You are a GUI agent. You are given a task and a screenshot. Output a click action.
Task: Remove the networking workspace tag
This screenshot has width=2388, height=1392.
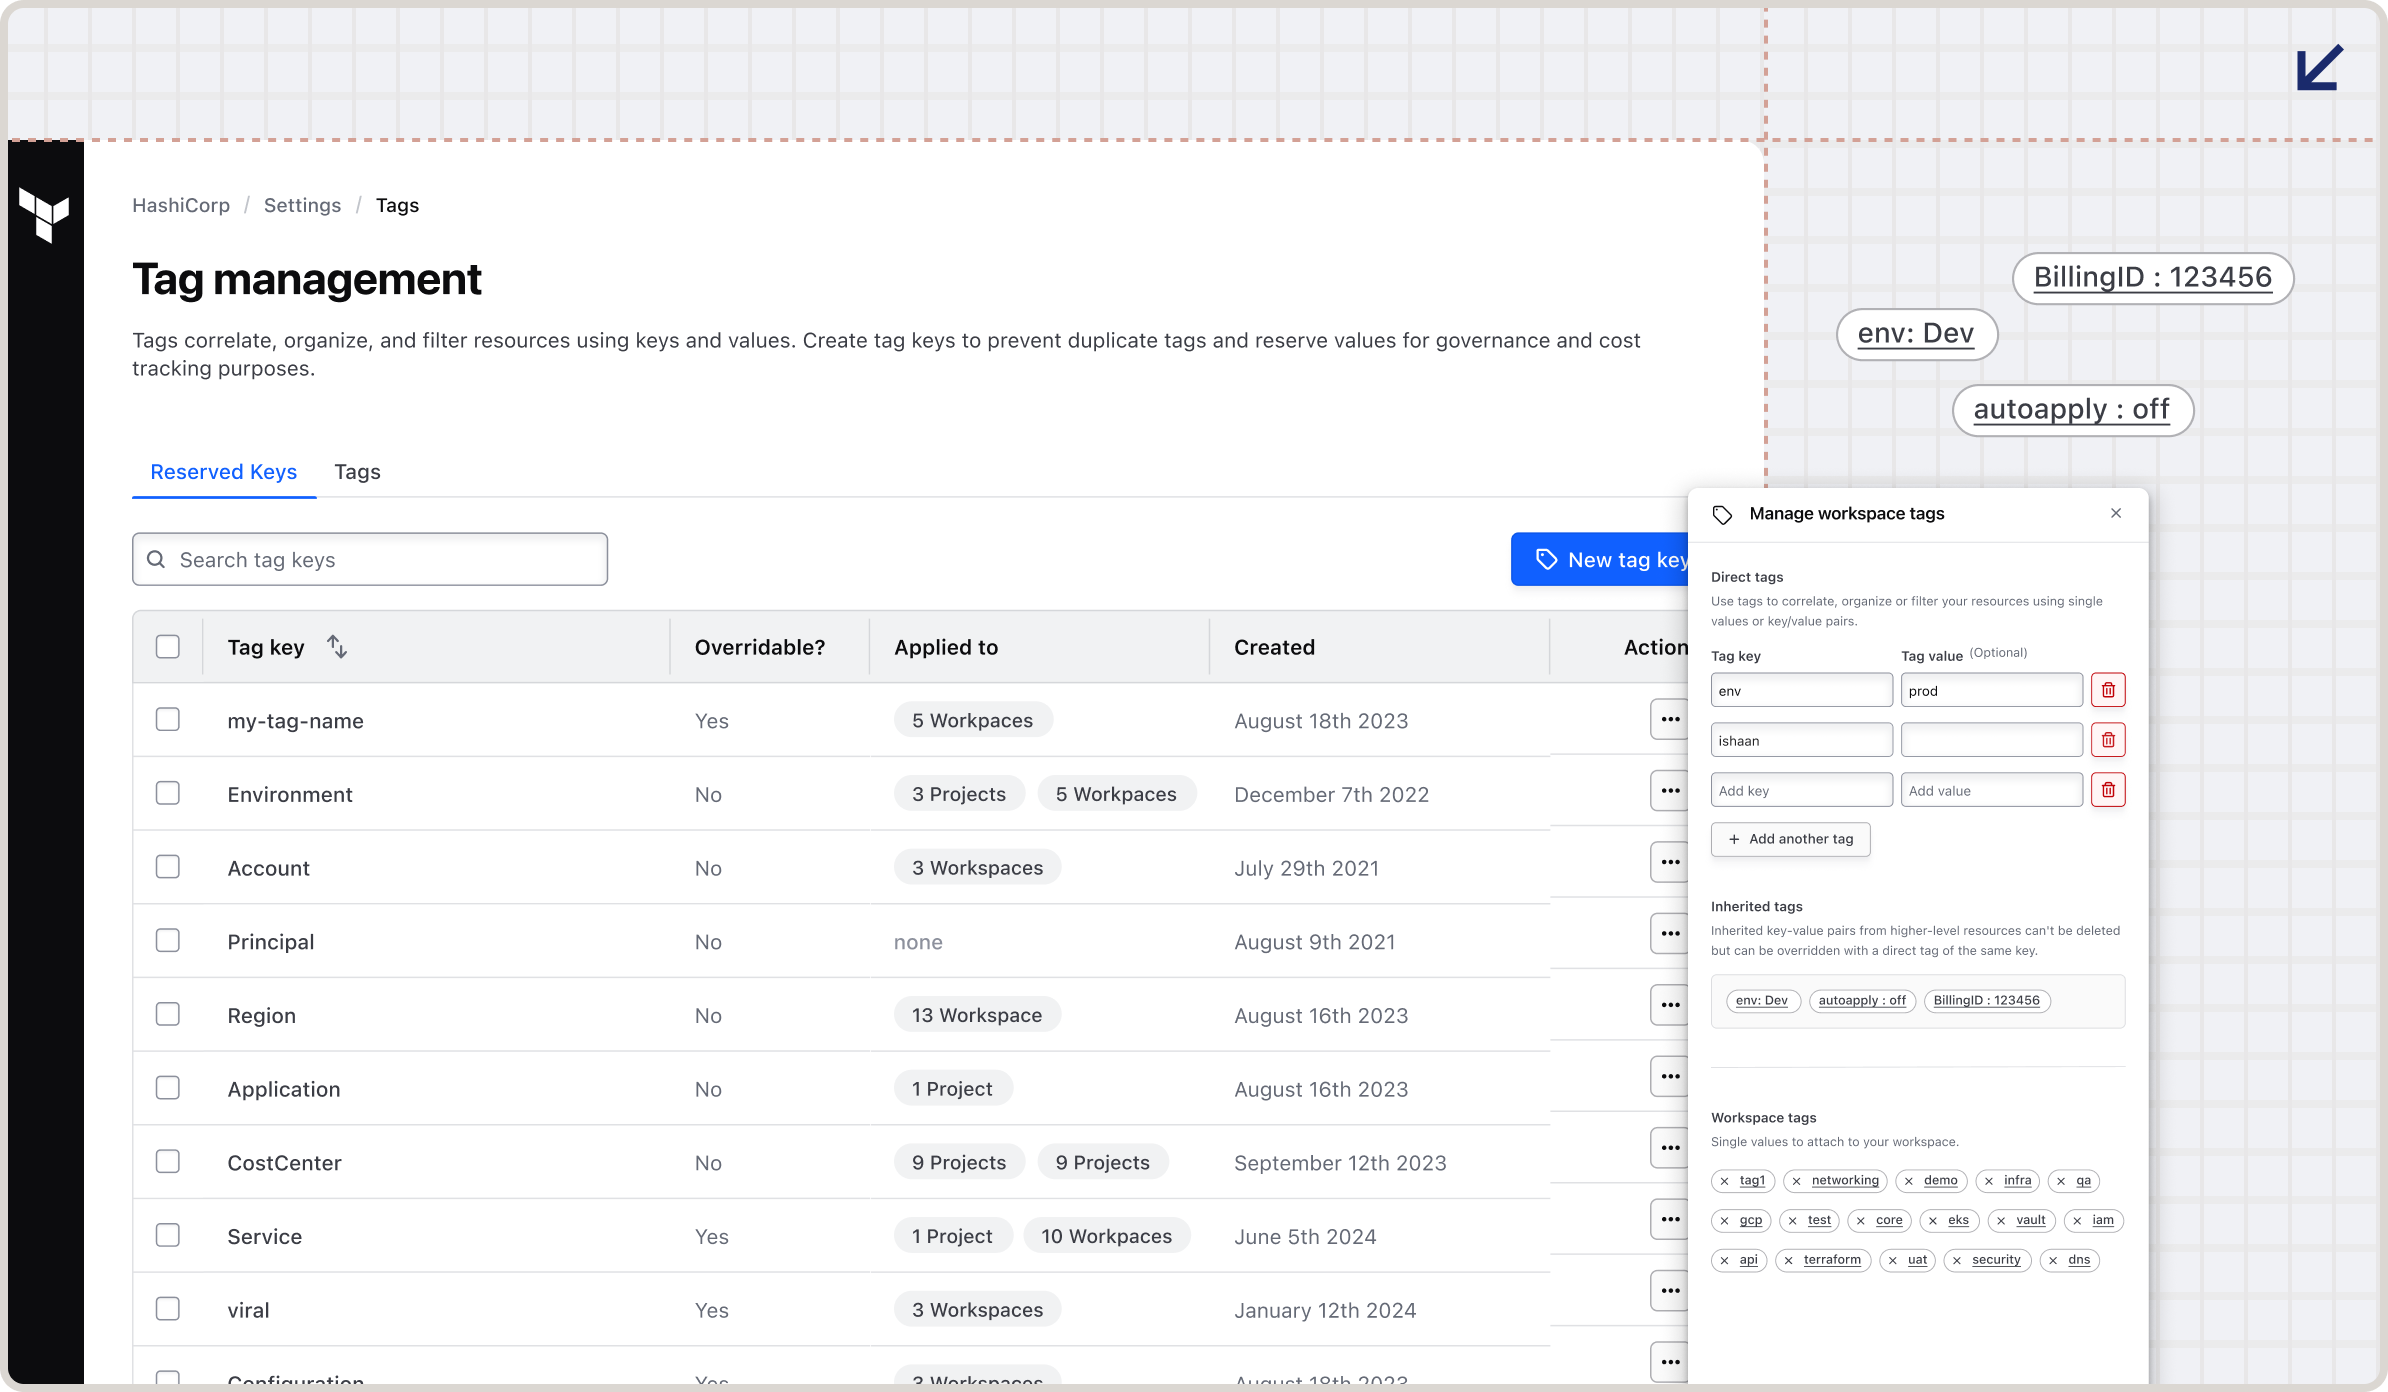click(1797, 1181)
